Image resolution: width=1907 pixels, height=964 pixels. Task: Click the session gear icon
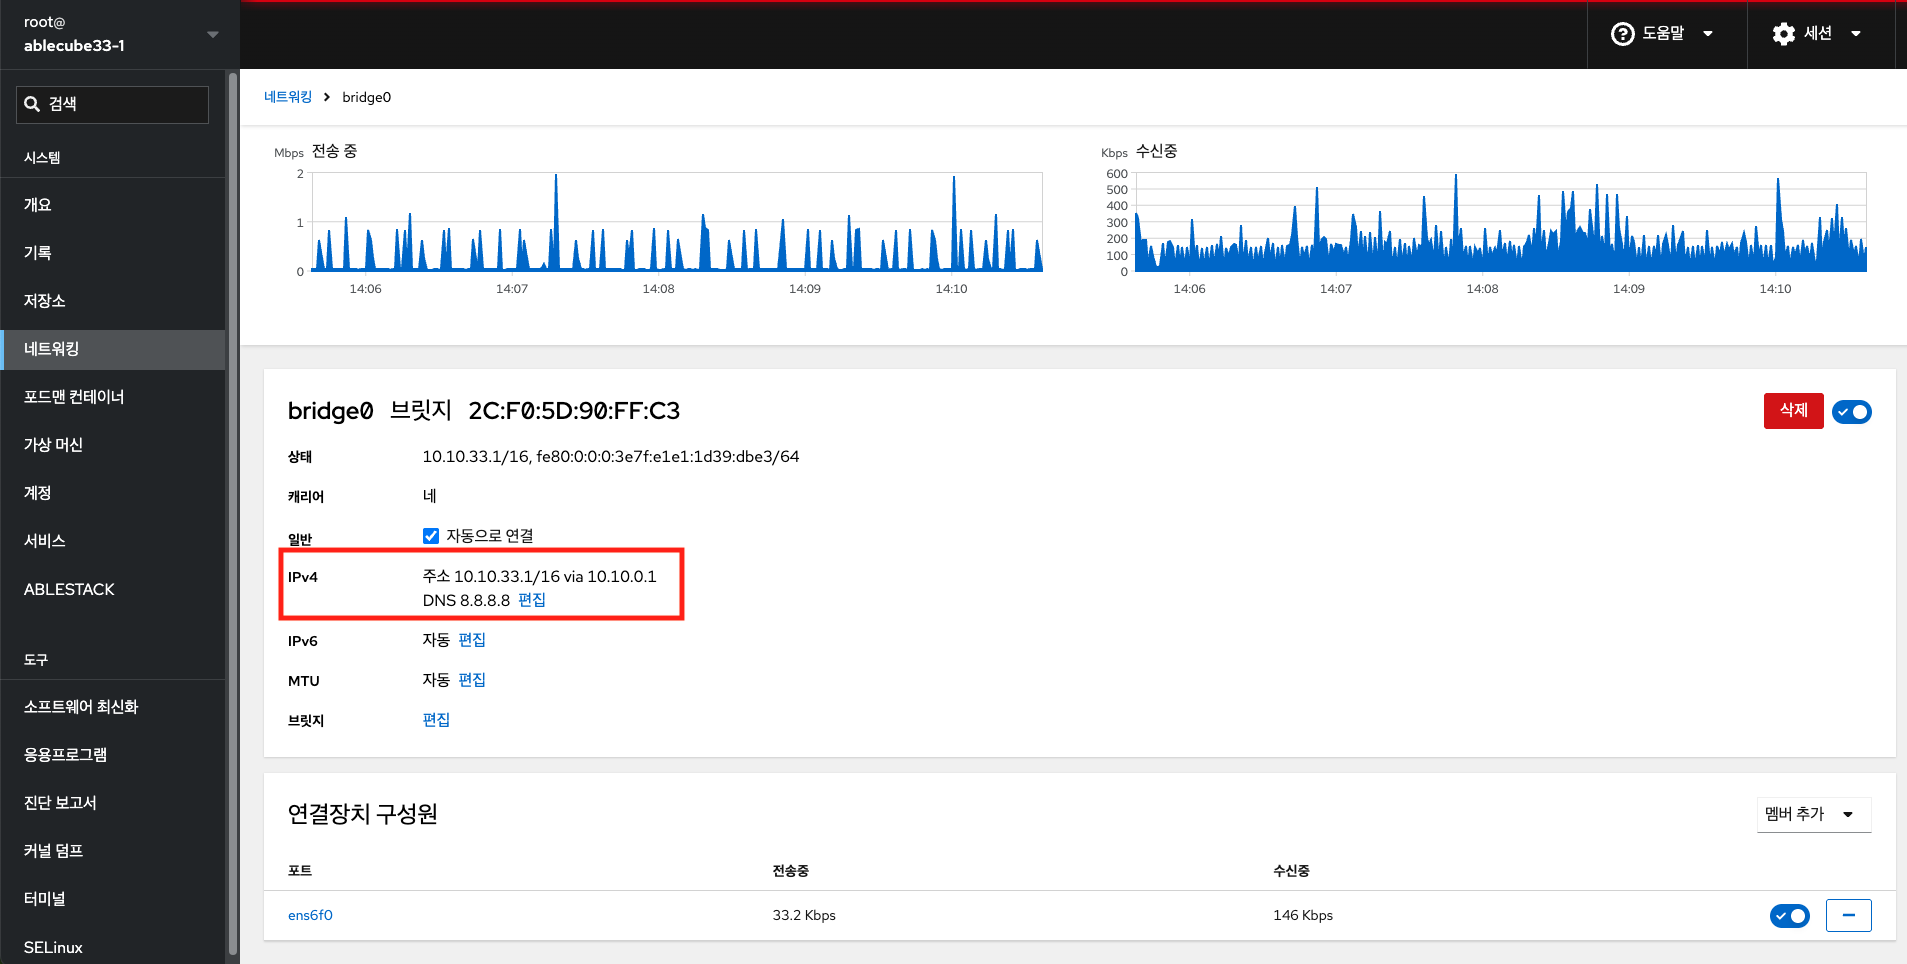pos(1783,34)
